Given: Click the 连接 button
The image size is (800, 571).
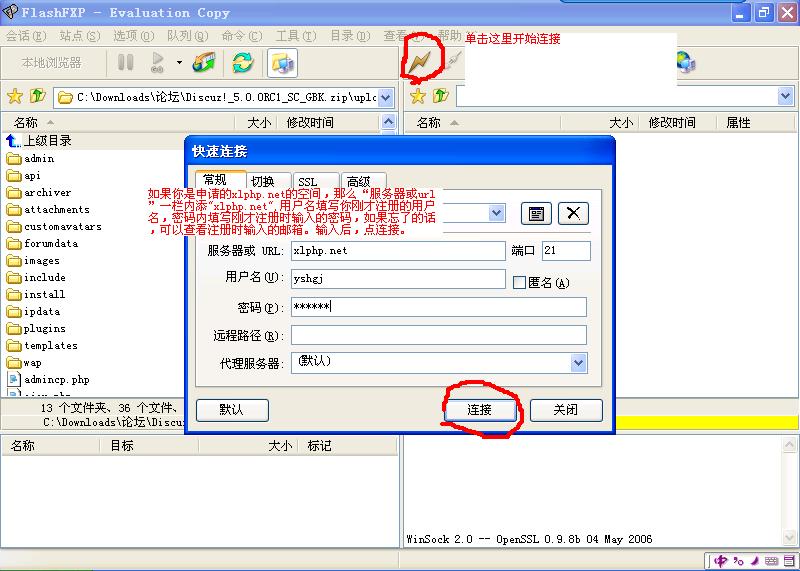Looking at the screenshot, I should tap(480, 410).
